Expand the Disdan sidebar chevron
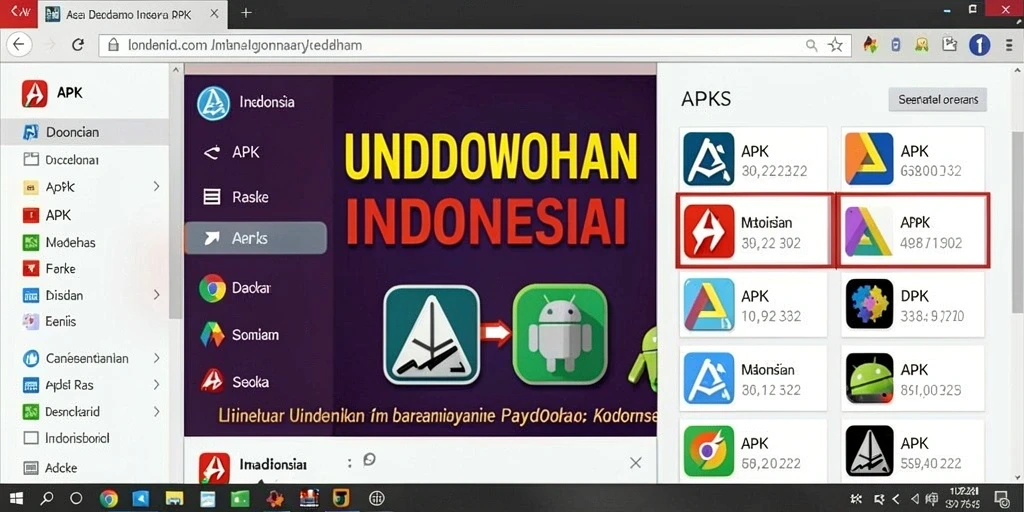 click(x=156, y=295)
